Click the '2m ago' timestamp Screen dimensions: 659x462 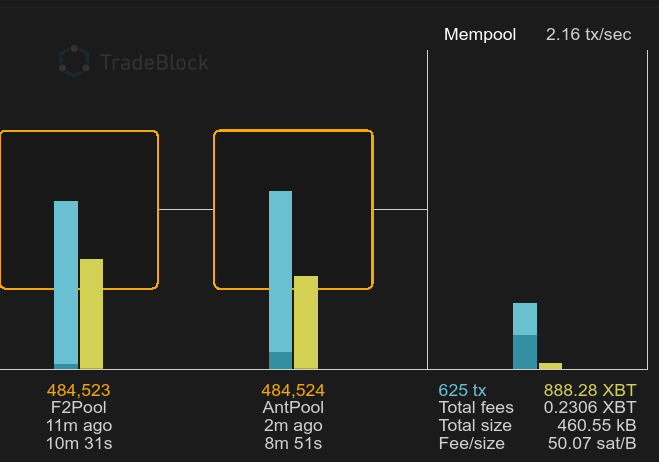pos(293,426)
